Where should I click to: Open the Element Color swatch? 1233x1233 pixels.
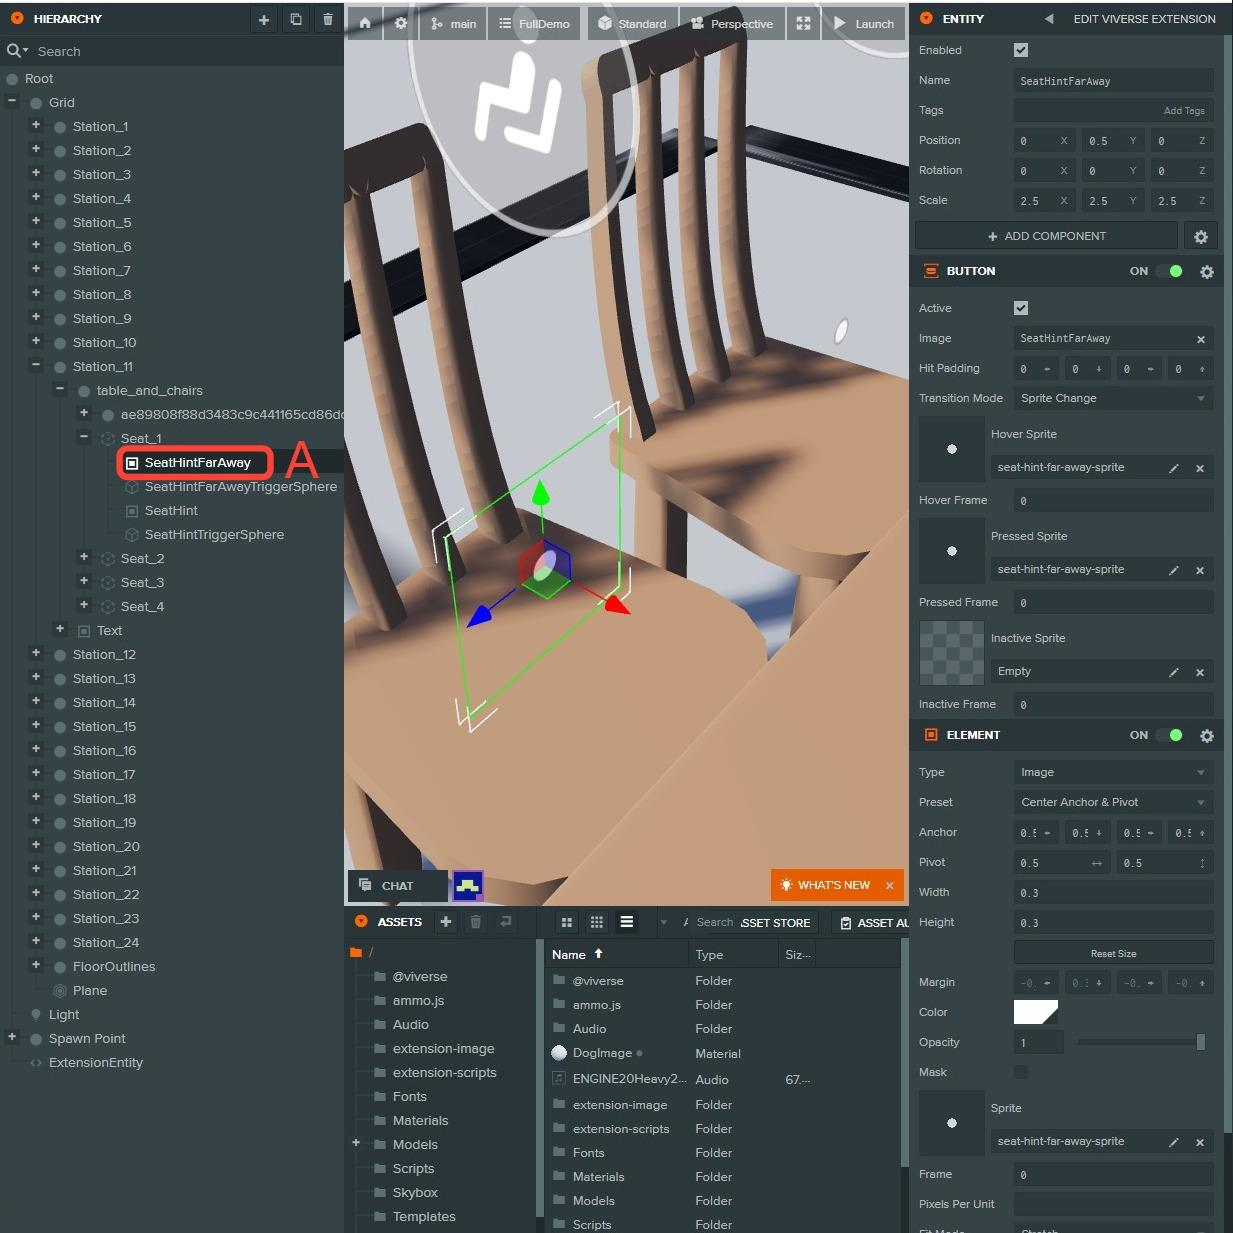point(1035,1012)
